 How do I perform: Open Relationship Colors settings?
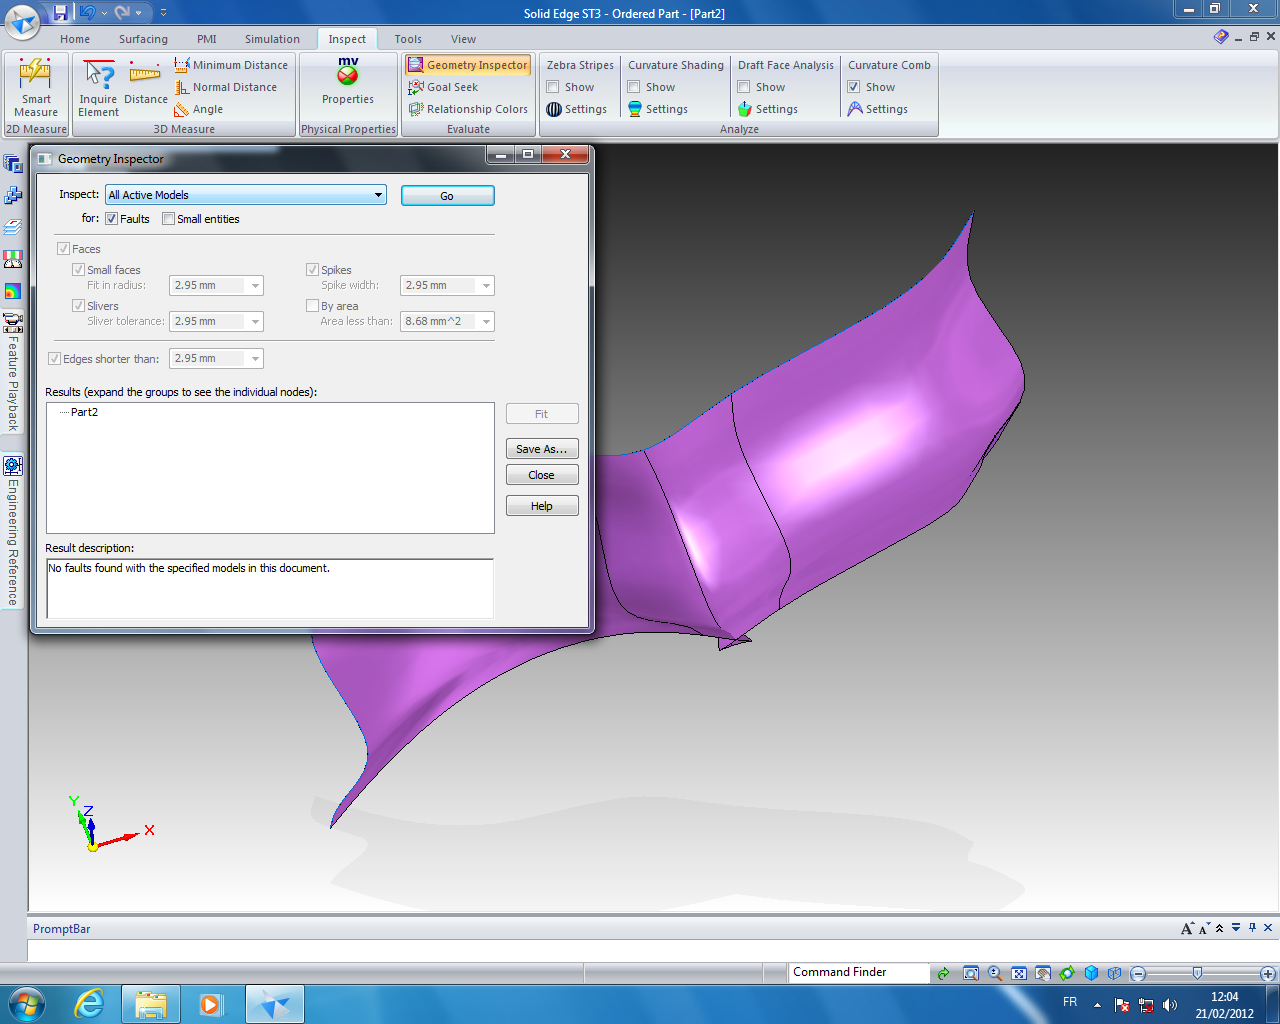click(x=467, y=109)
